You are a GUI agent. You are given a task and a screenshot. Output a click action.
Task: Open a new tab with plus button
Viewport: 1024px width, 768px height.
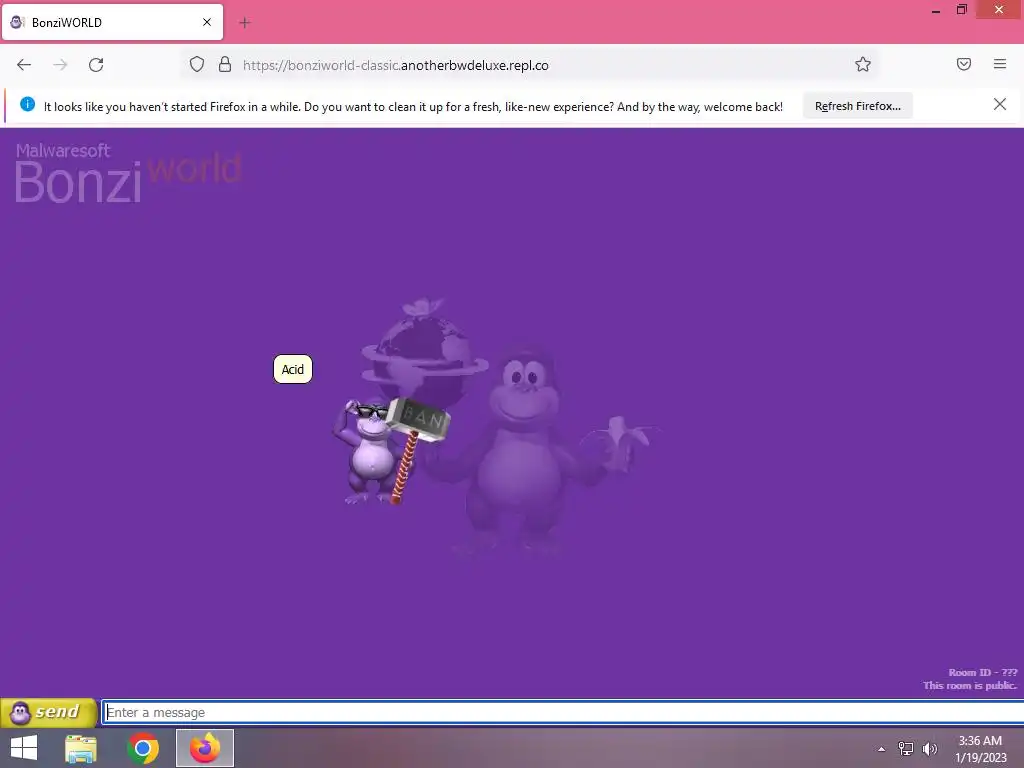click(x=245, y=23)
